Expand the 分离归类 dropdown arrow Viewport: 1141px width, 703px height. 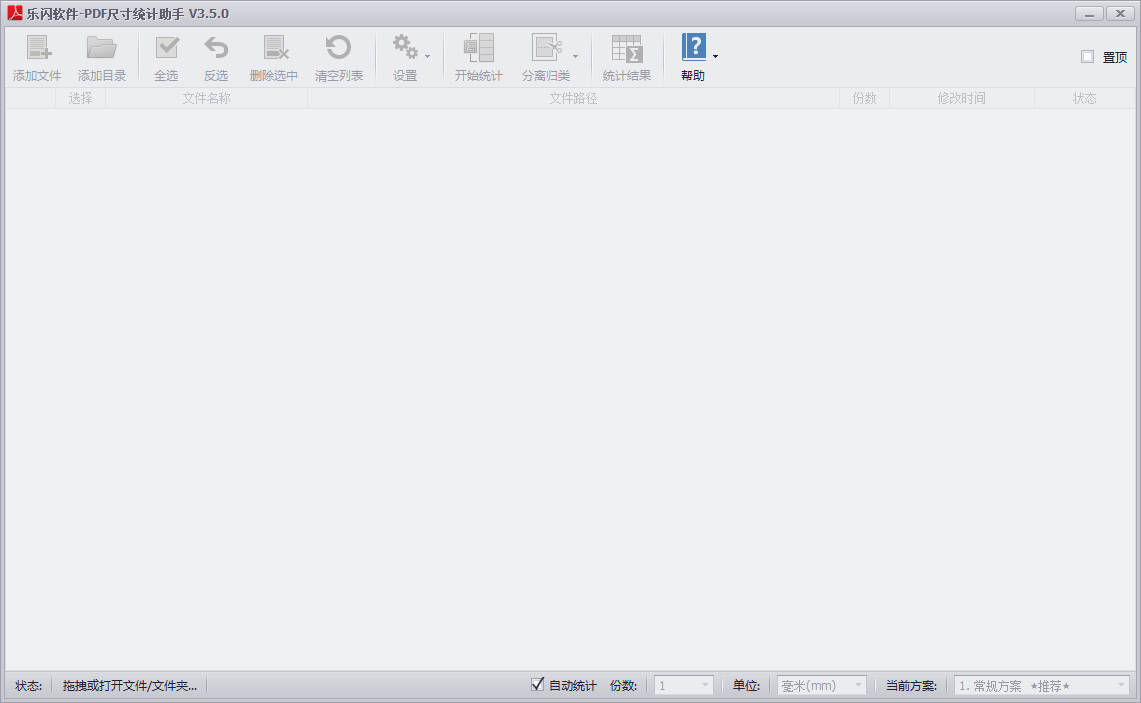575,56
